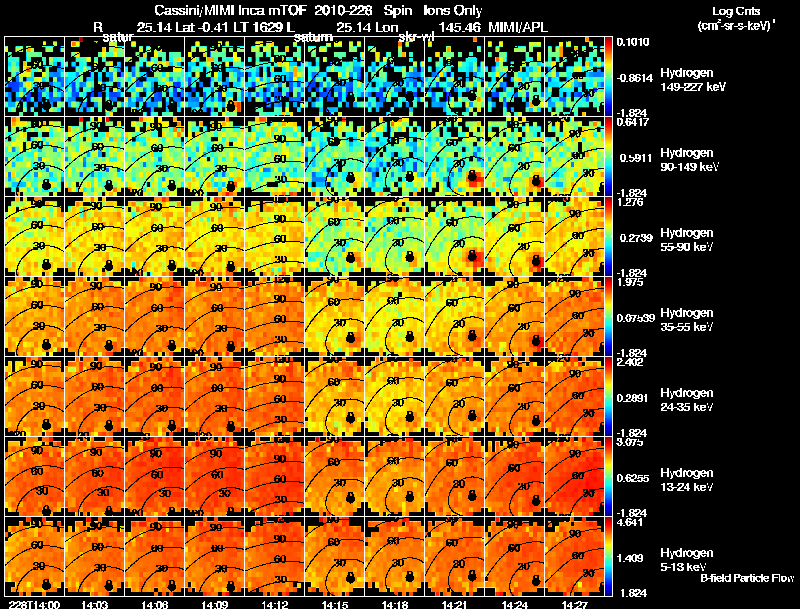Click the 0.6255 color scale value
Image resolution: width=800 pixels, height=609 pixels.
pos(633,478)
